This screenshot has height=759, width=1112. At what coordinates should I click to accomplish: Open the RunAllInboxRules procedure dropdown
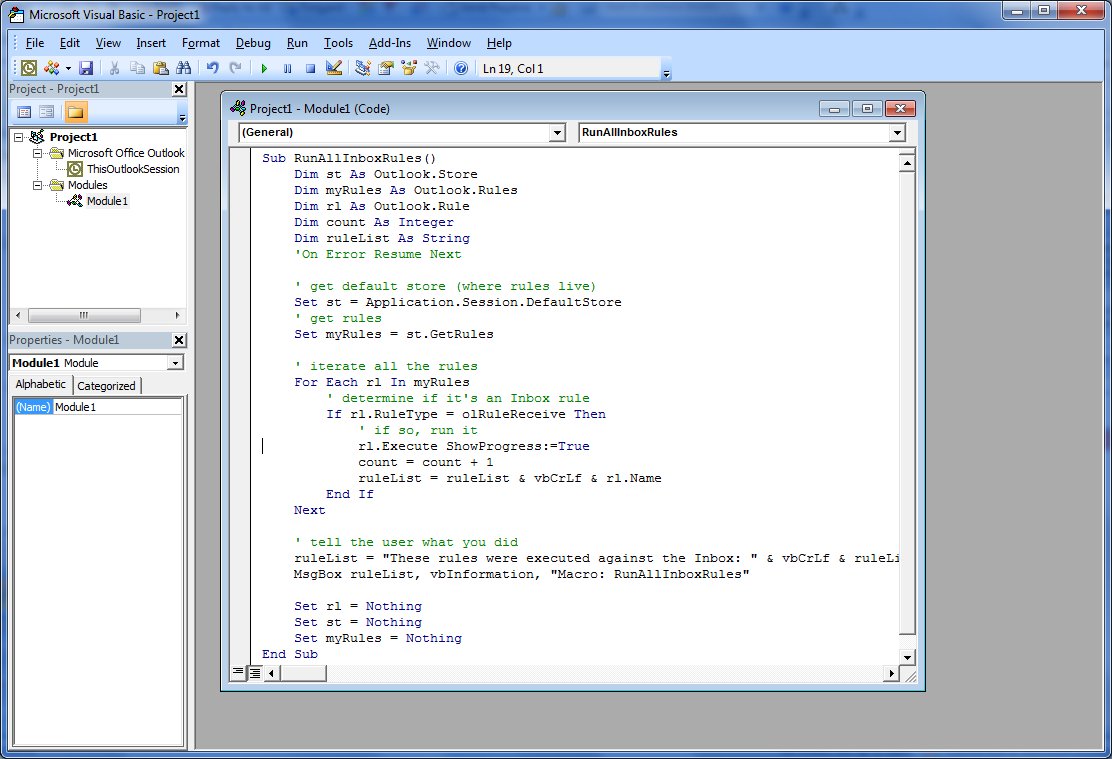897,132
